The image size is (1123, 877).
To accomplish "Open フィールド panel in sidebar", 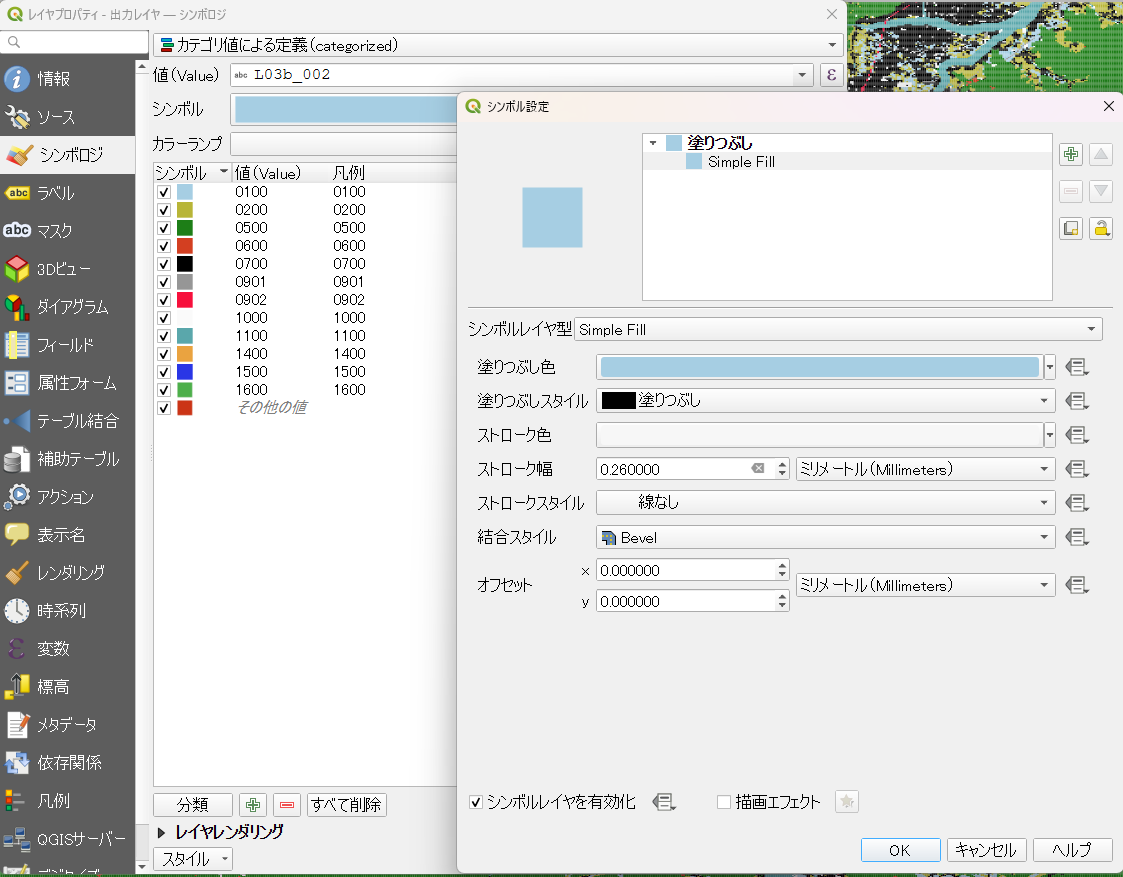I will coord(67,344).
